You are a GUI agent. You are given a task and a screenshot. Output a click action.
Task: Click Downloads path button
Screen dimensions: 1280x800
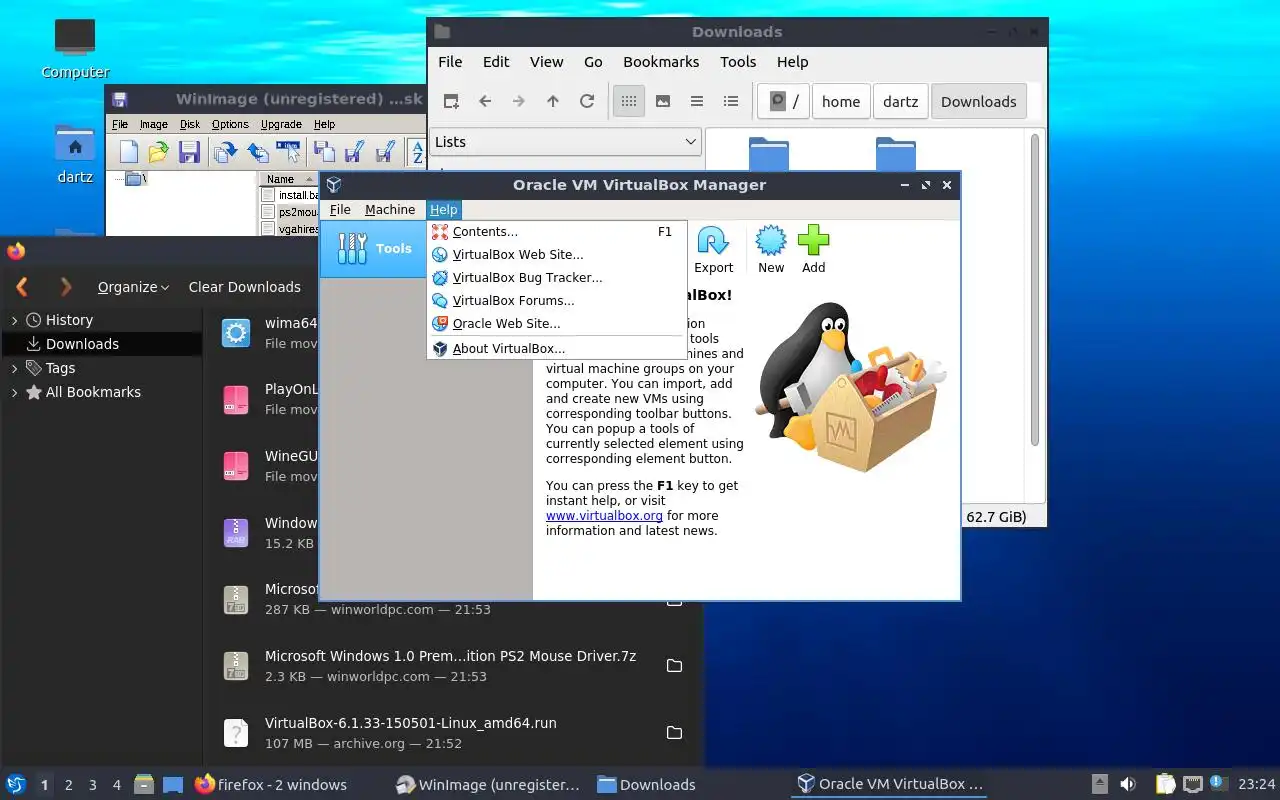pos(978,101)
